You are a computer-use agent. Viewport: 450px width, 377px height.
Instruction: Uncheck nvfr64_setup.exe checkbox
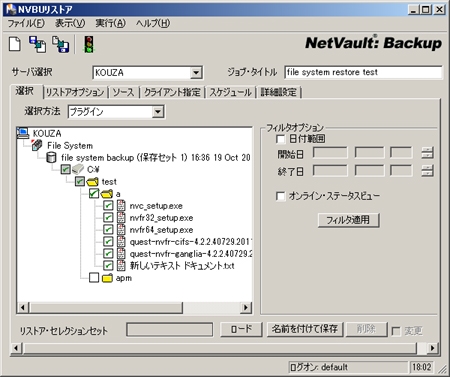(108, 230)
